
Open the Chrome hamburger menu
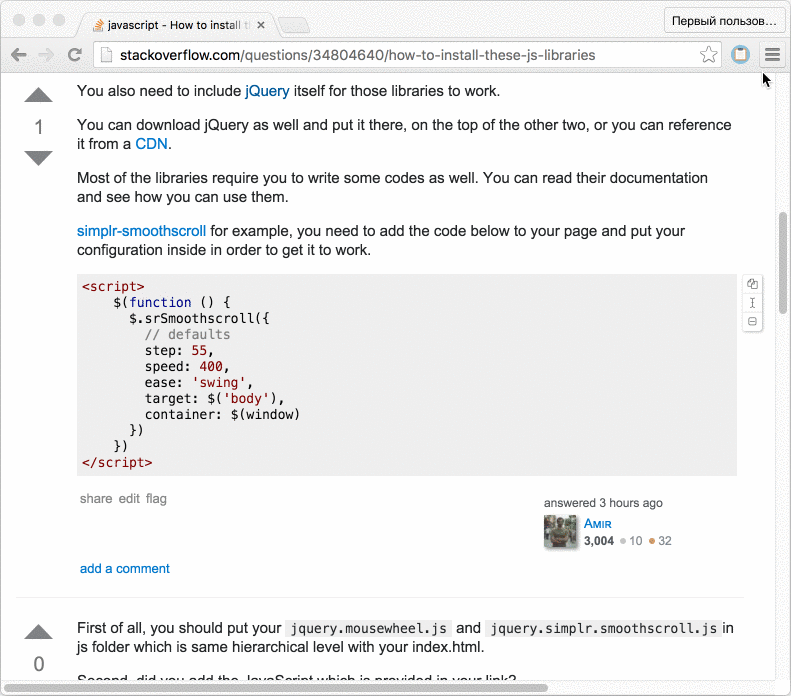pyautogui.click(x=772, y=54)
